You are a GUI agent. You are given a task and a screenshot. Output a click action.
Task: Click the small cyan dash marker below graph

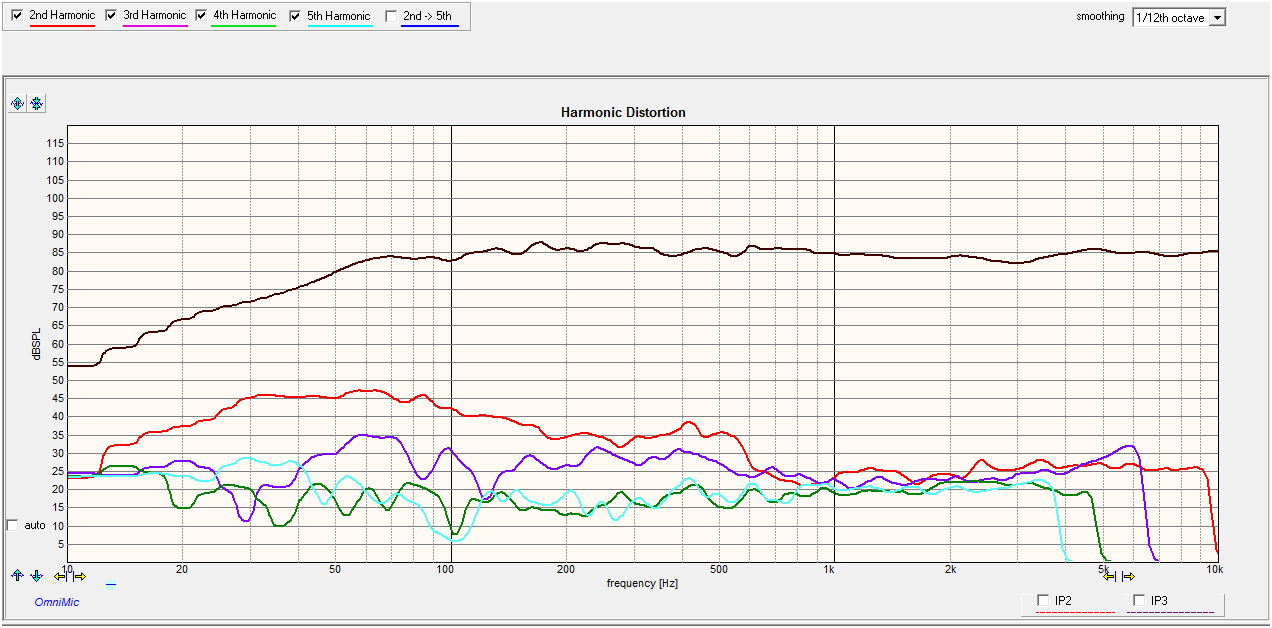[111, 583]
